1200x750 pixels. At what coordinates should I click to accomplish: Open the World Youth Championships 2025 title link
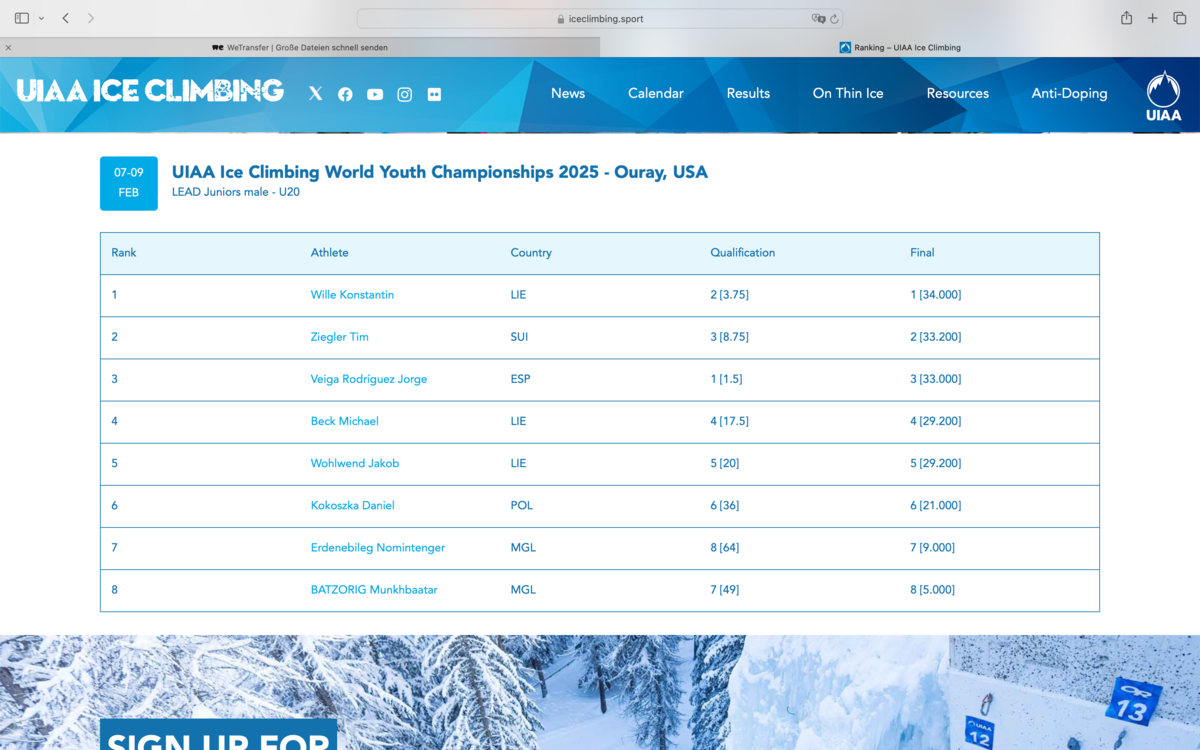click(x=440, y=172)
